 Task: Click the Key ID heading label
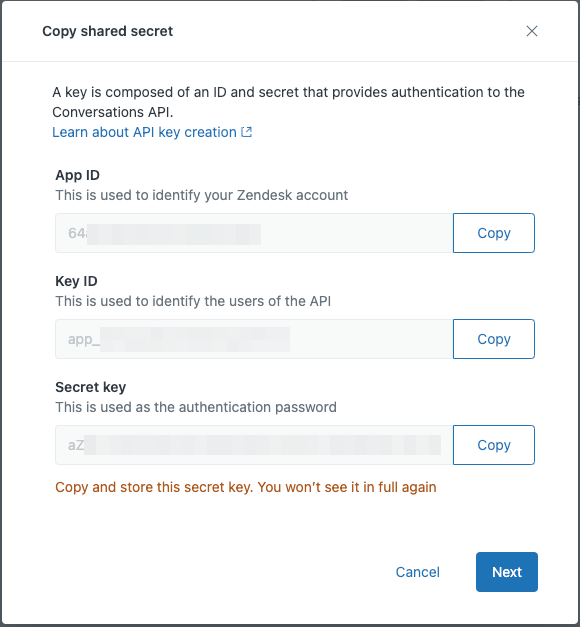(x=76, y=281)
